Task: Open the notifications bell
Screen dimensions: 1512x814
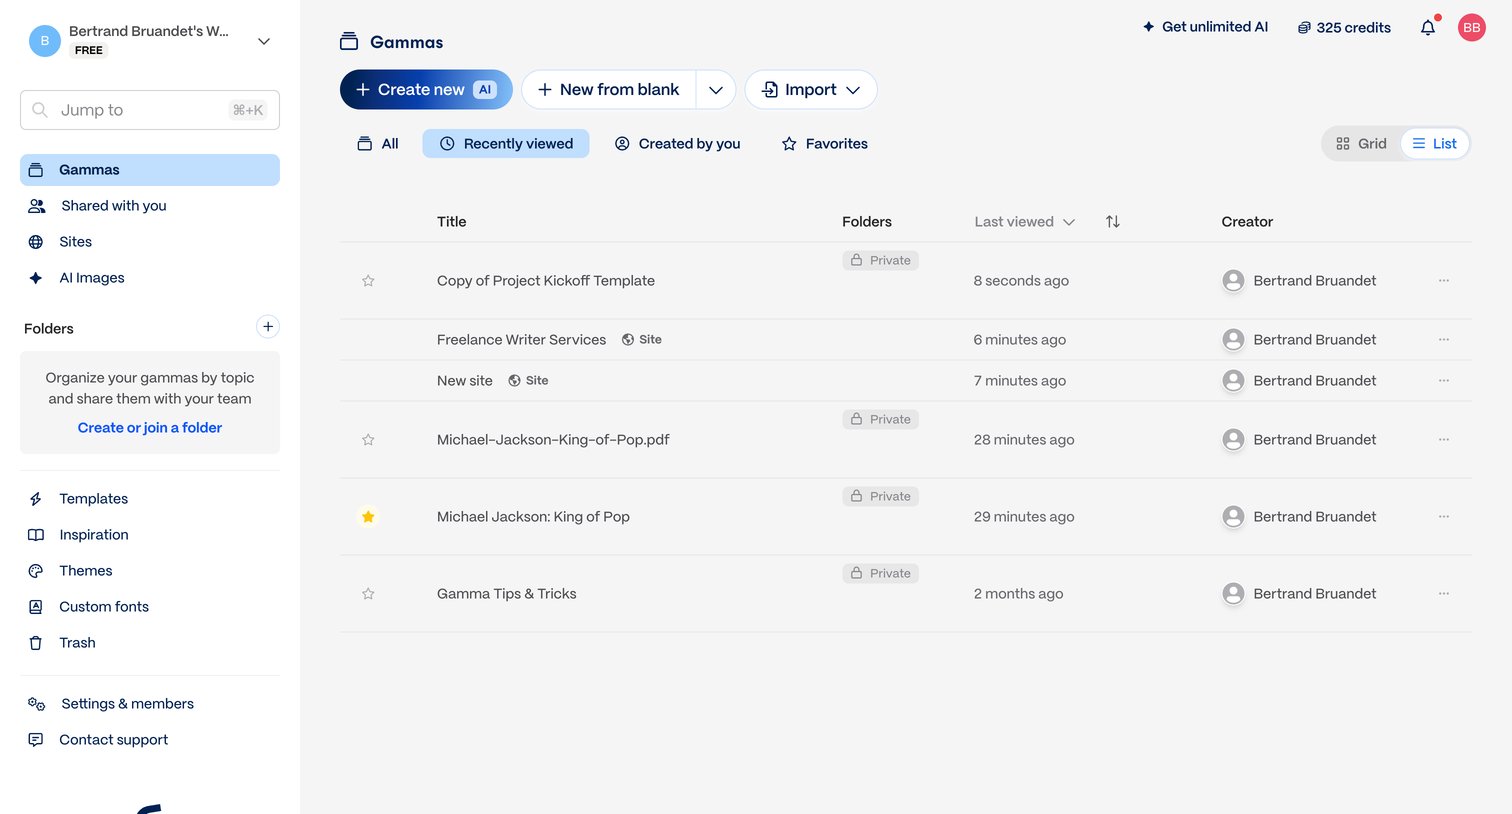Action: tap(1428, 28)
